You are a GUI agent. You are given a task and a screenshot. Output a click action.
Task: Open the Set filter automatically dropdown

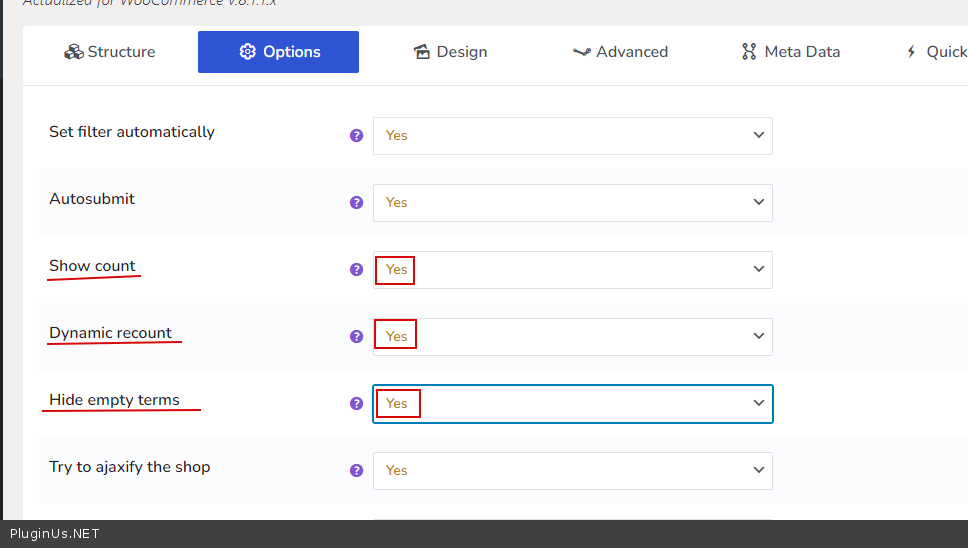coord(572,135)
